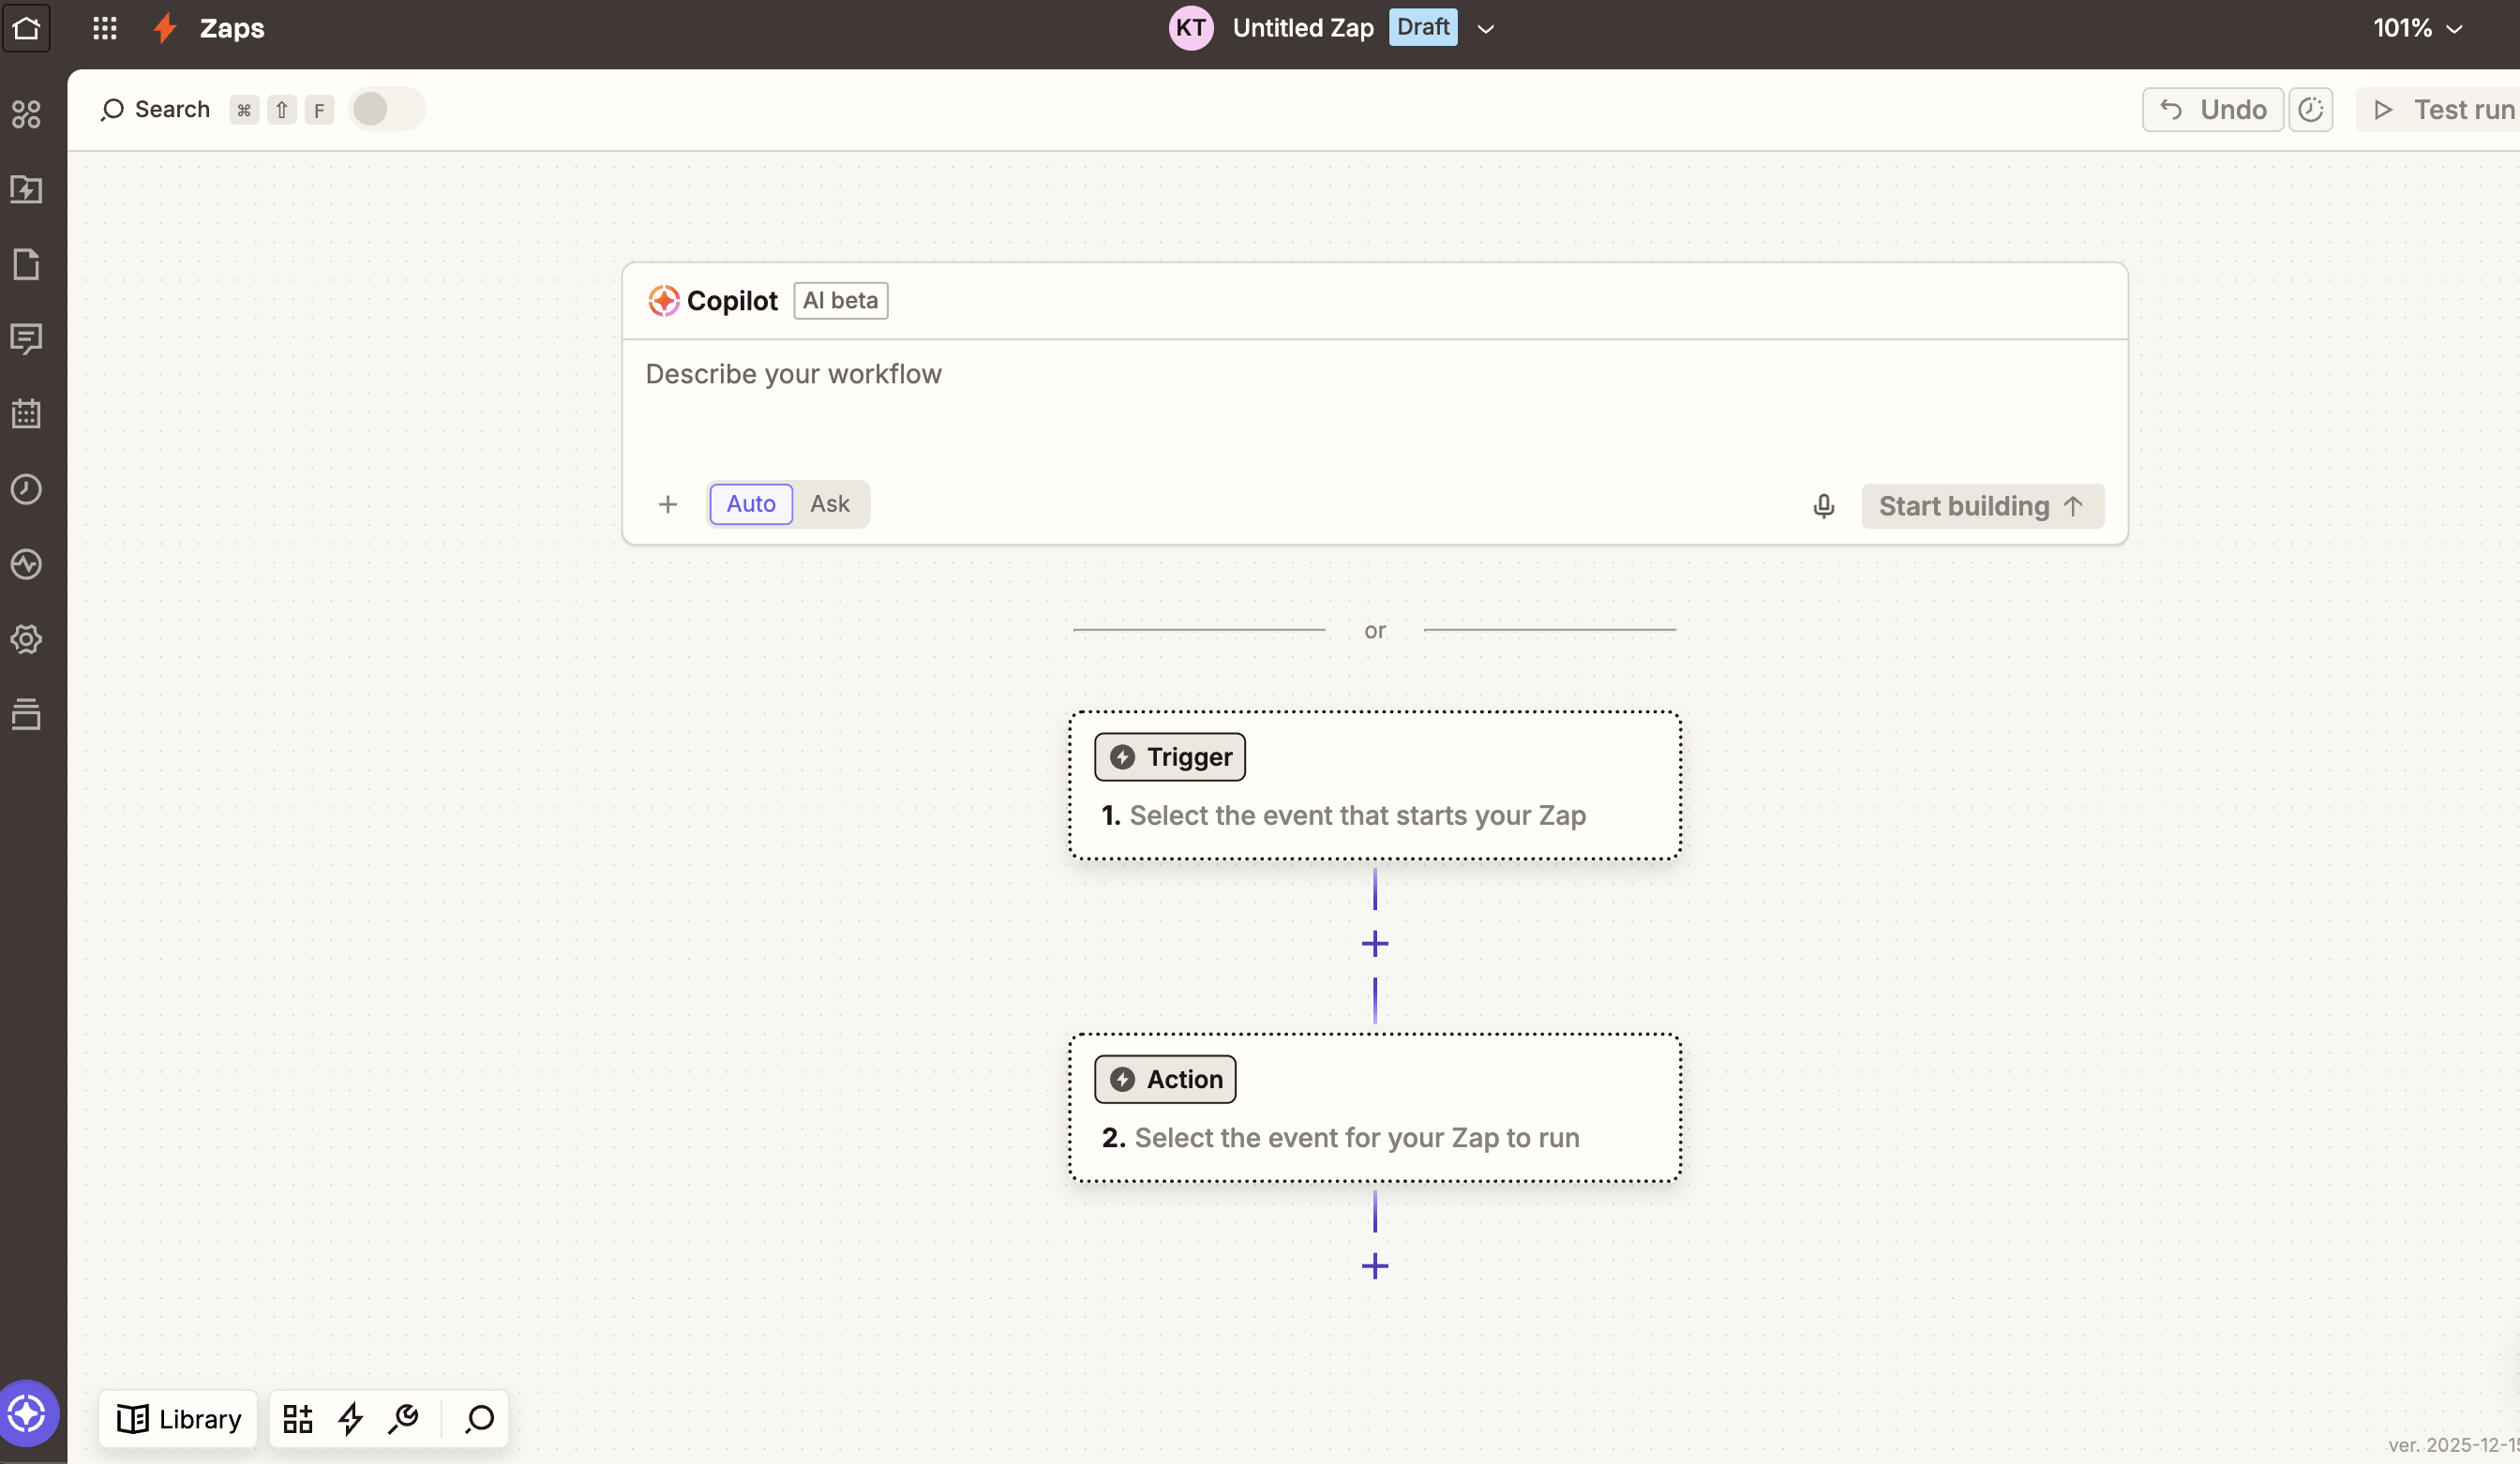This screenshot has width=2520, height=1464.
Task: Select the Trigger step card
Action: click(x=1374, y=786)
